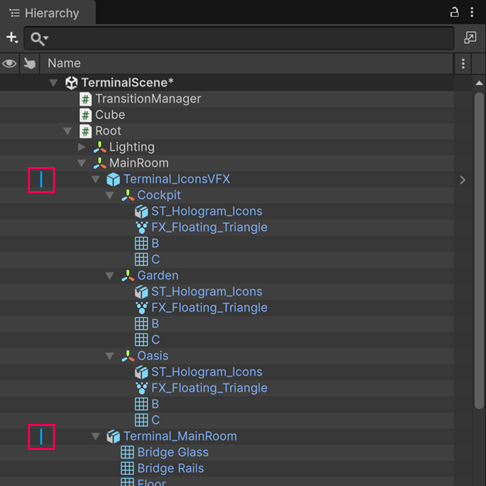Click transform axes icon beside Lighting
486x486 pixels.
100,147
